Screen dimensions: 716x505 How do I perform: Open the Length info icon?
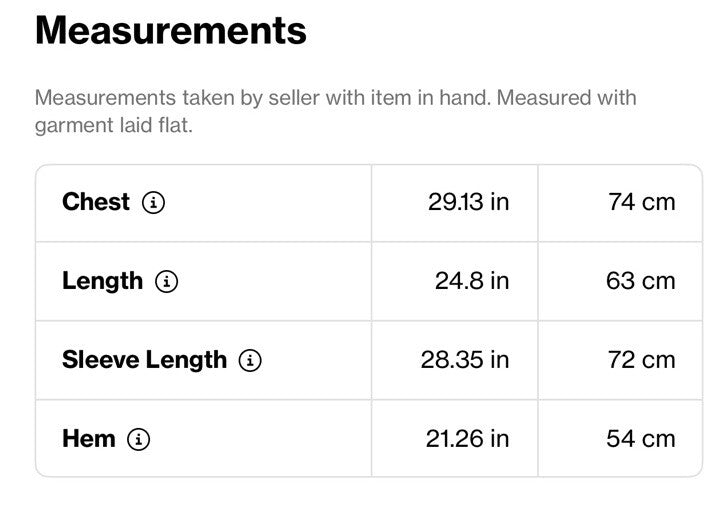click(x=167, y=281)
